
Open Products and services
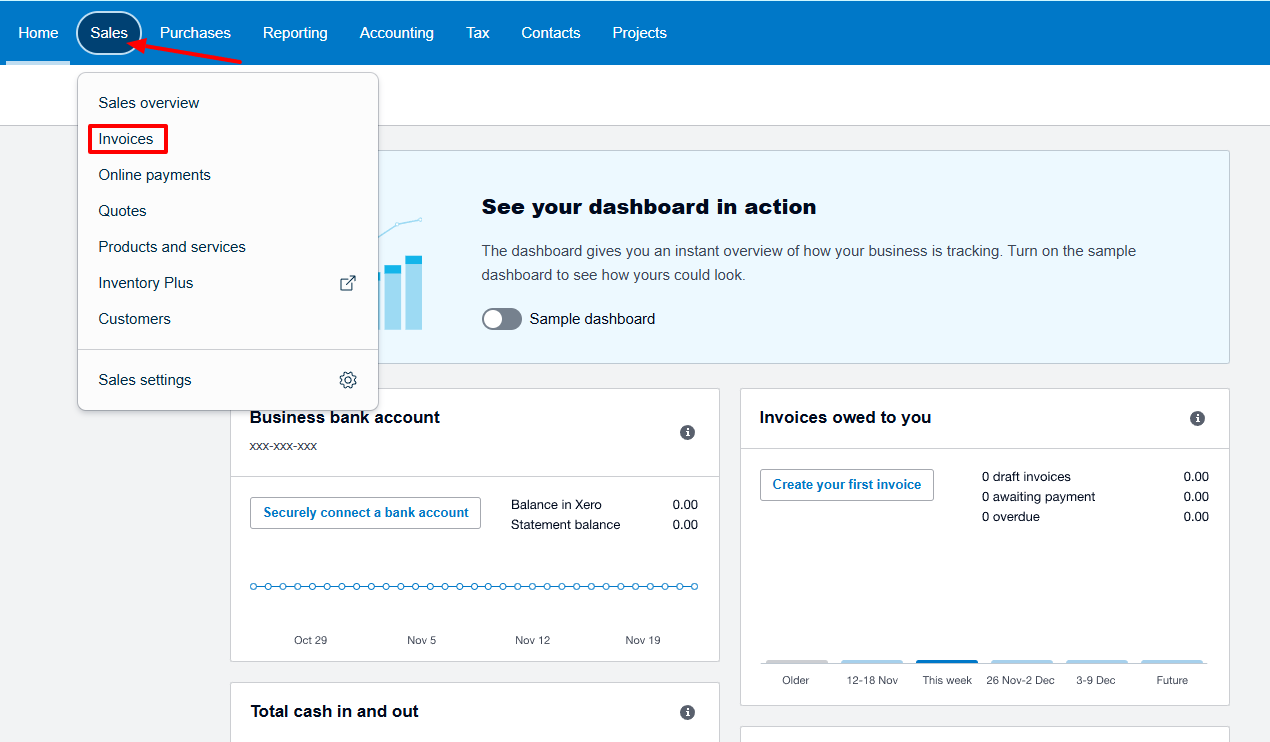pyautogui.click(x=171, y=246)
